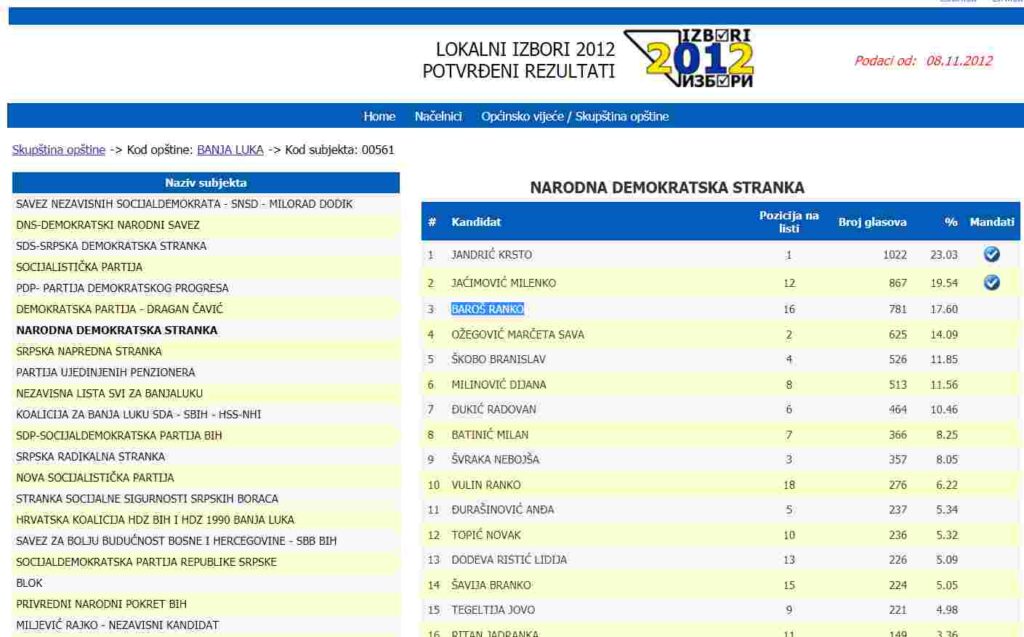Choose Srpska Napredna Stranka in the list
The width and height of the screenshot is (1024, 637).
pos(89,351)
